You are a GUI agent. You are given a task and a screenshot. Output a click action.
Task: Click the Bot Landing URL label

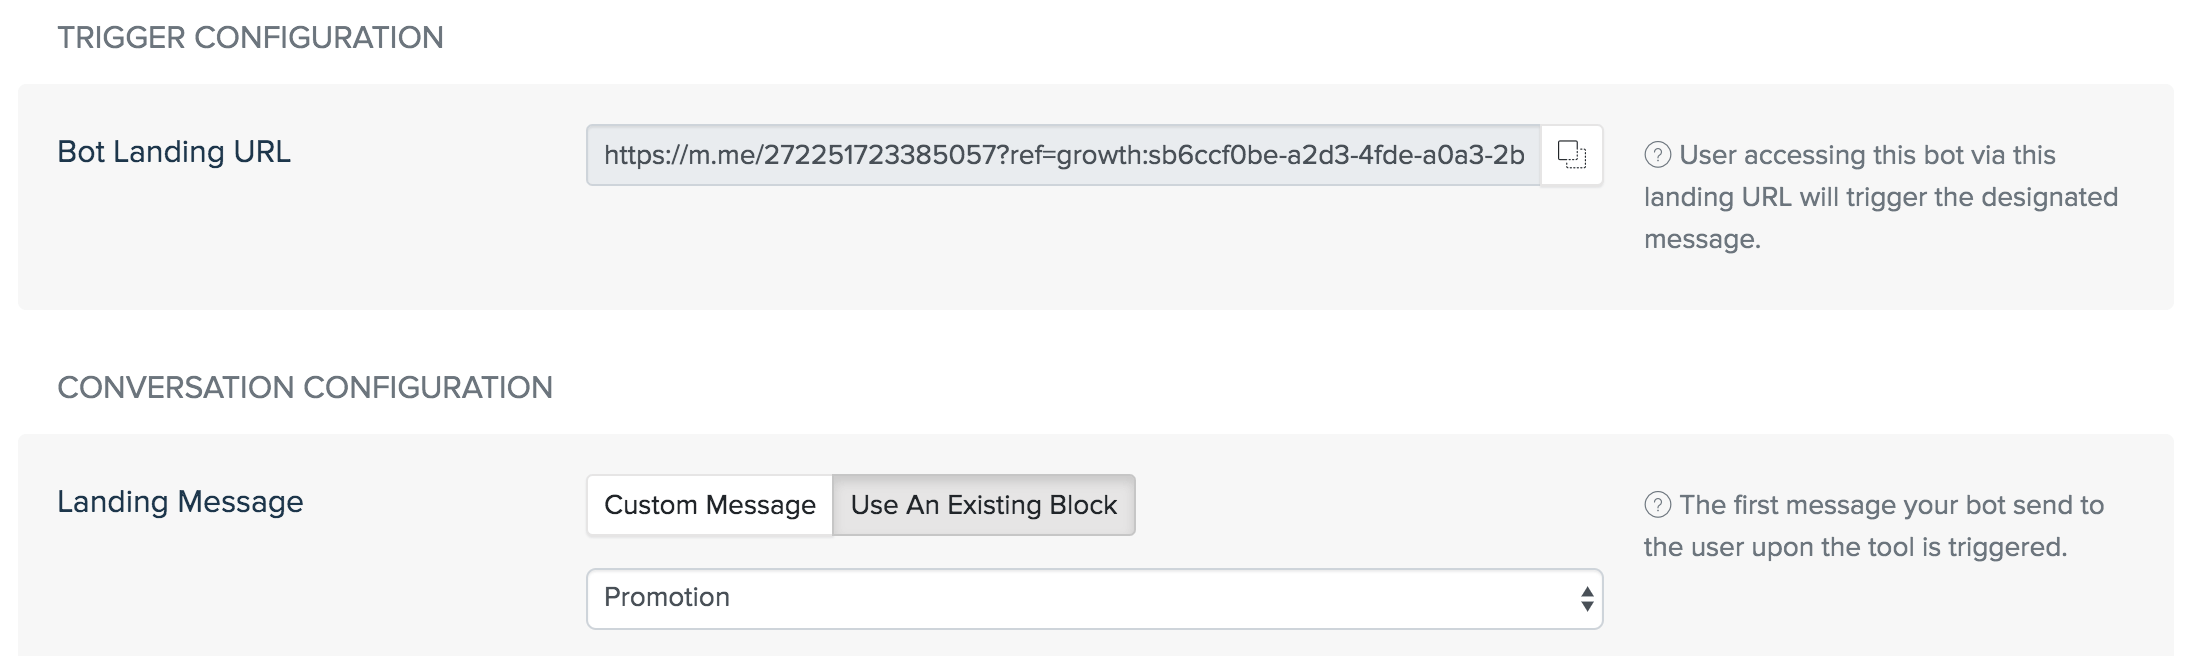174,152
